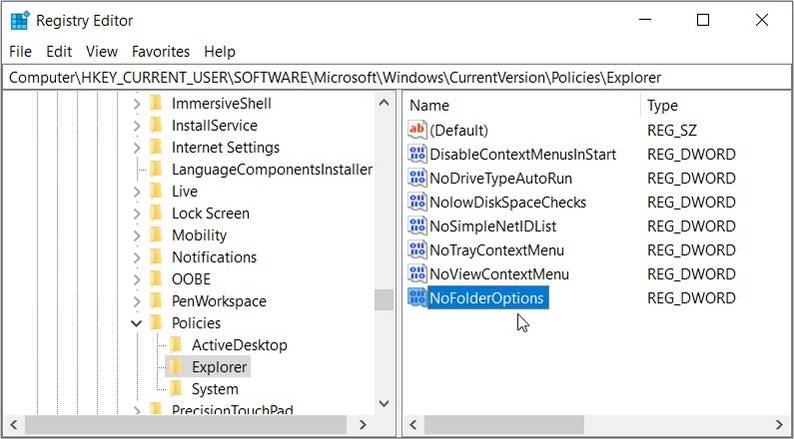Click the values pane horizontal scroll right arrow

point(779,424)
